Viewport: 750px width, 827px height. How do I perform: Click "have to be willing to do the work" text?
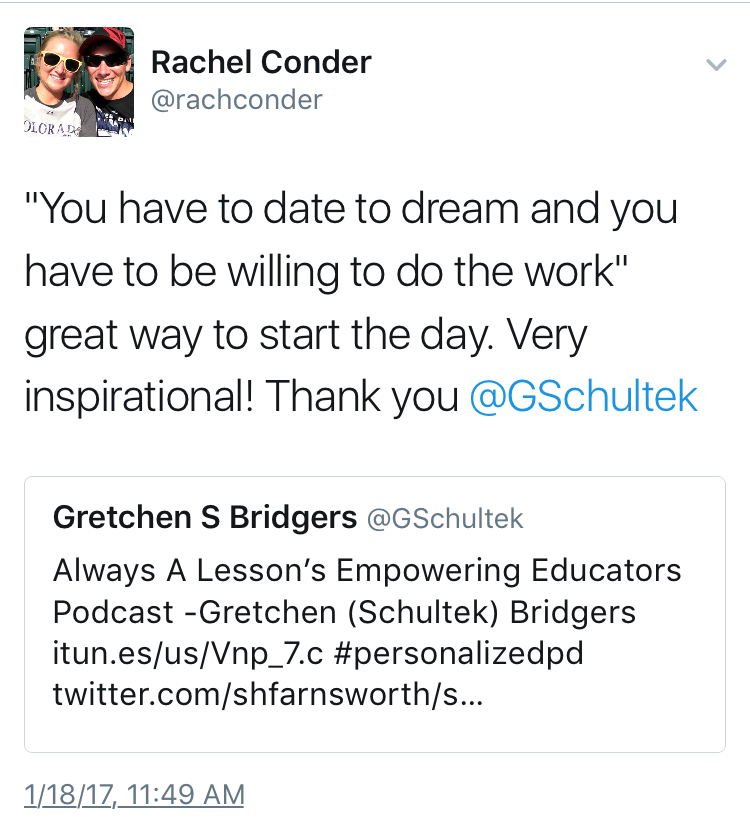pos(326,272)
